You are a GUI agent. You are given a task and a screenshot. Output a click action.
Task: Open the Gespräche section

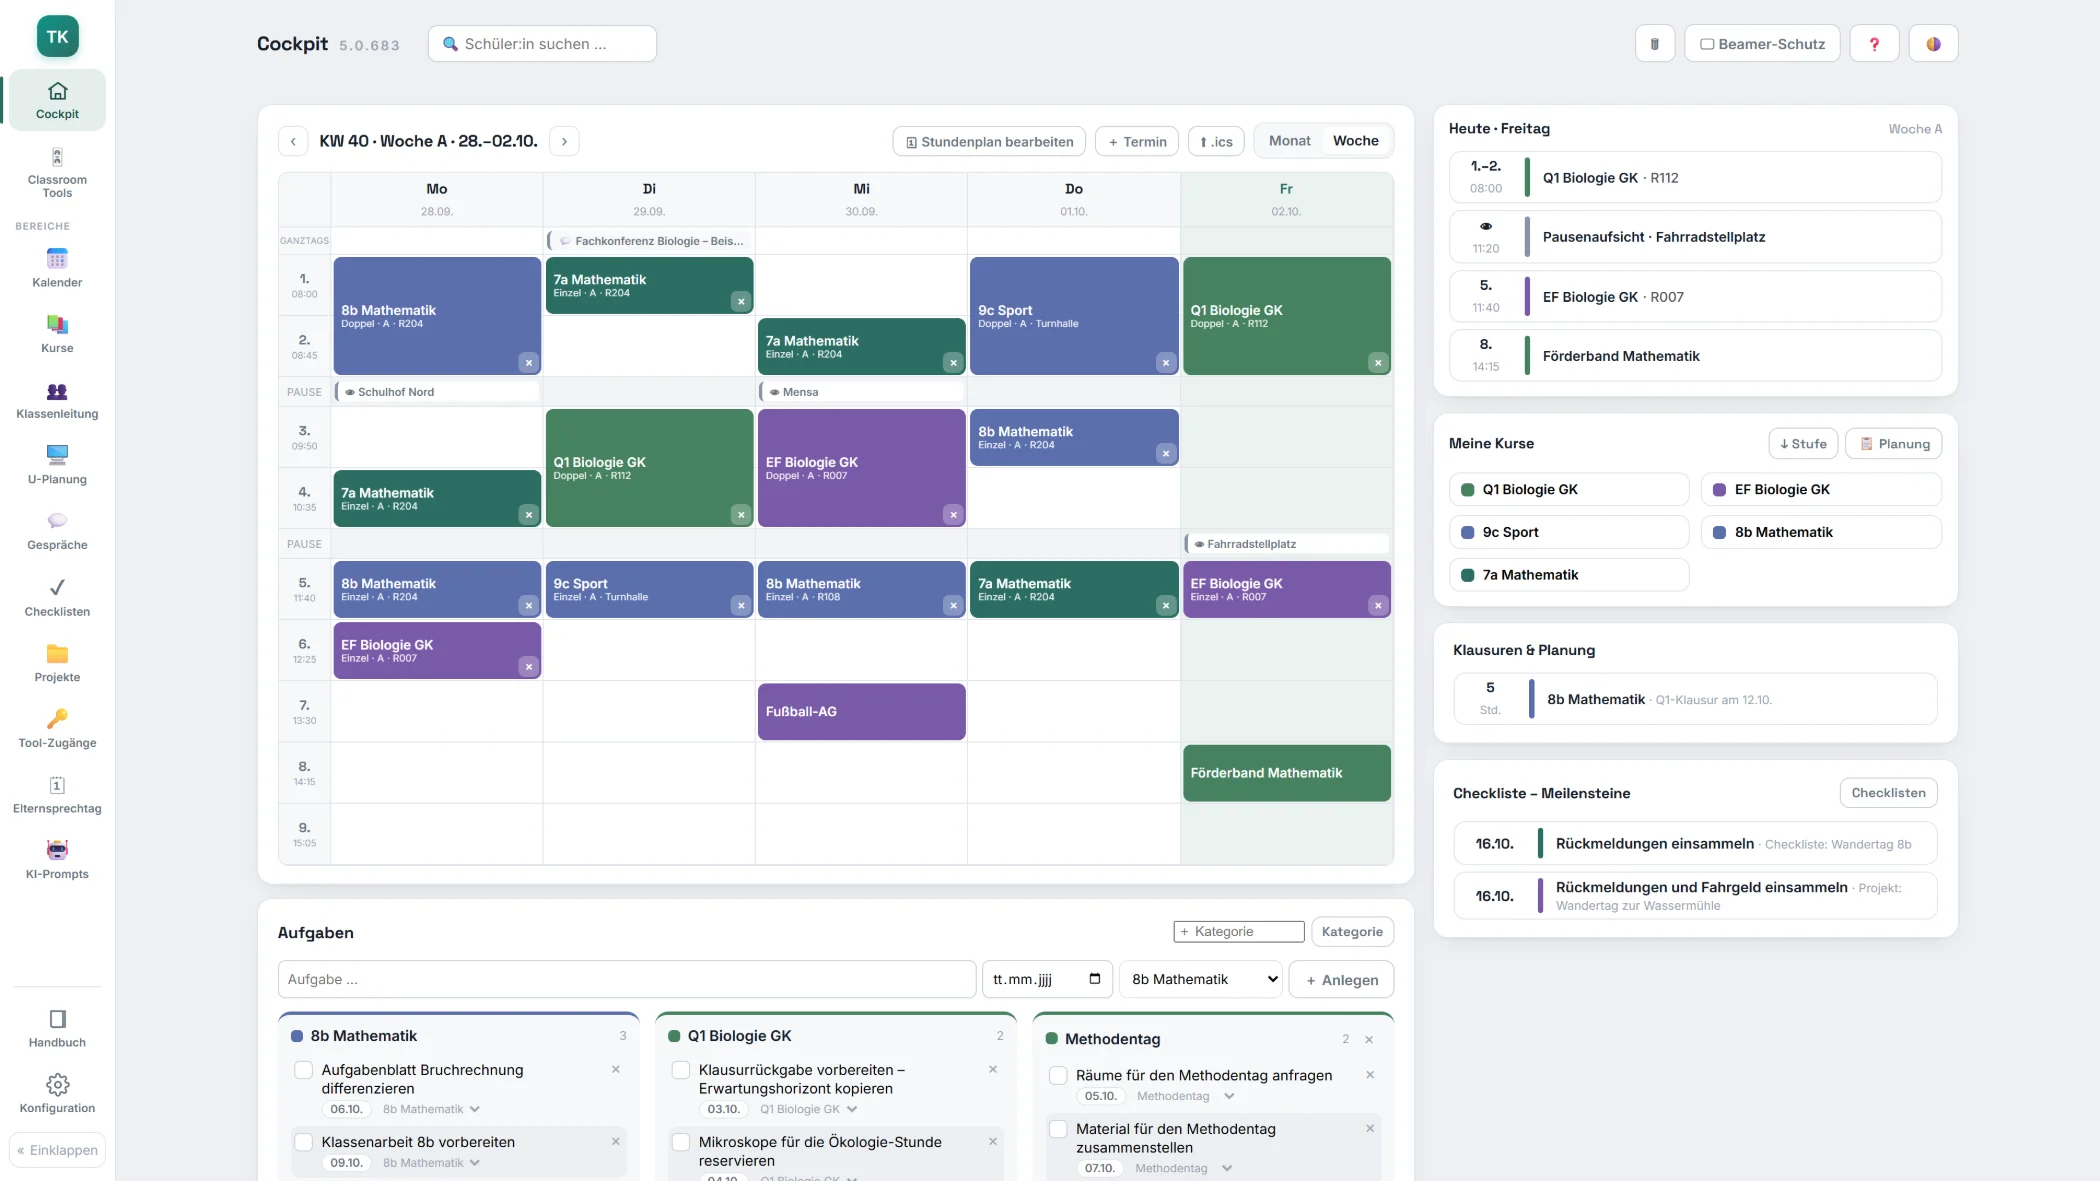tap(57, 532)
